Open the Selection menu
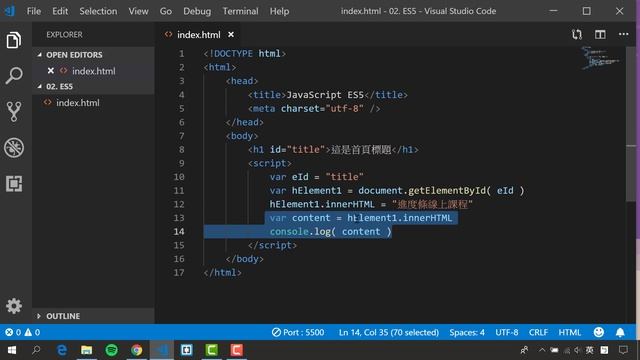640x360 pixels. pos(98,11)
